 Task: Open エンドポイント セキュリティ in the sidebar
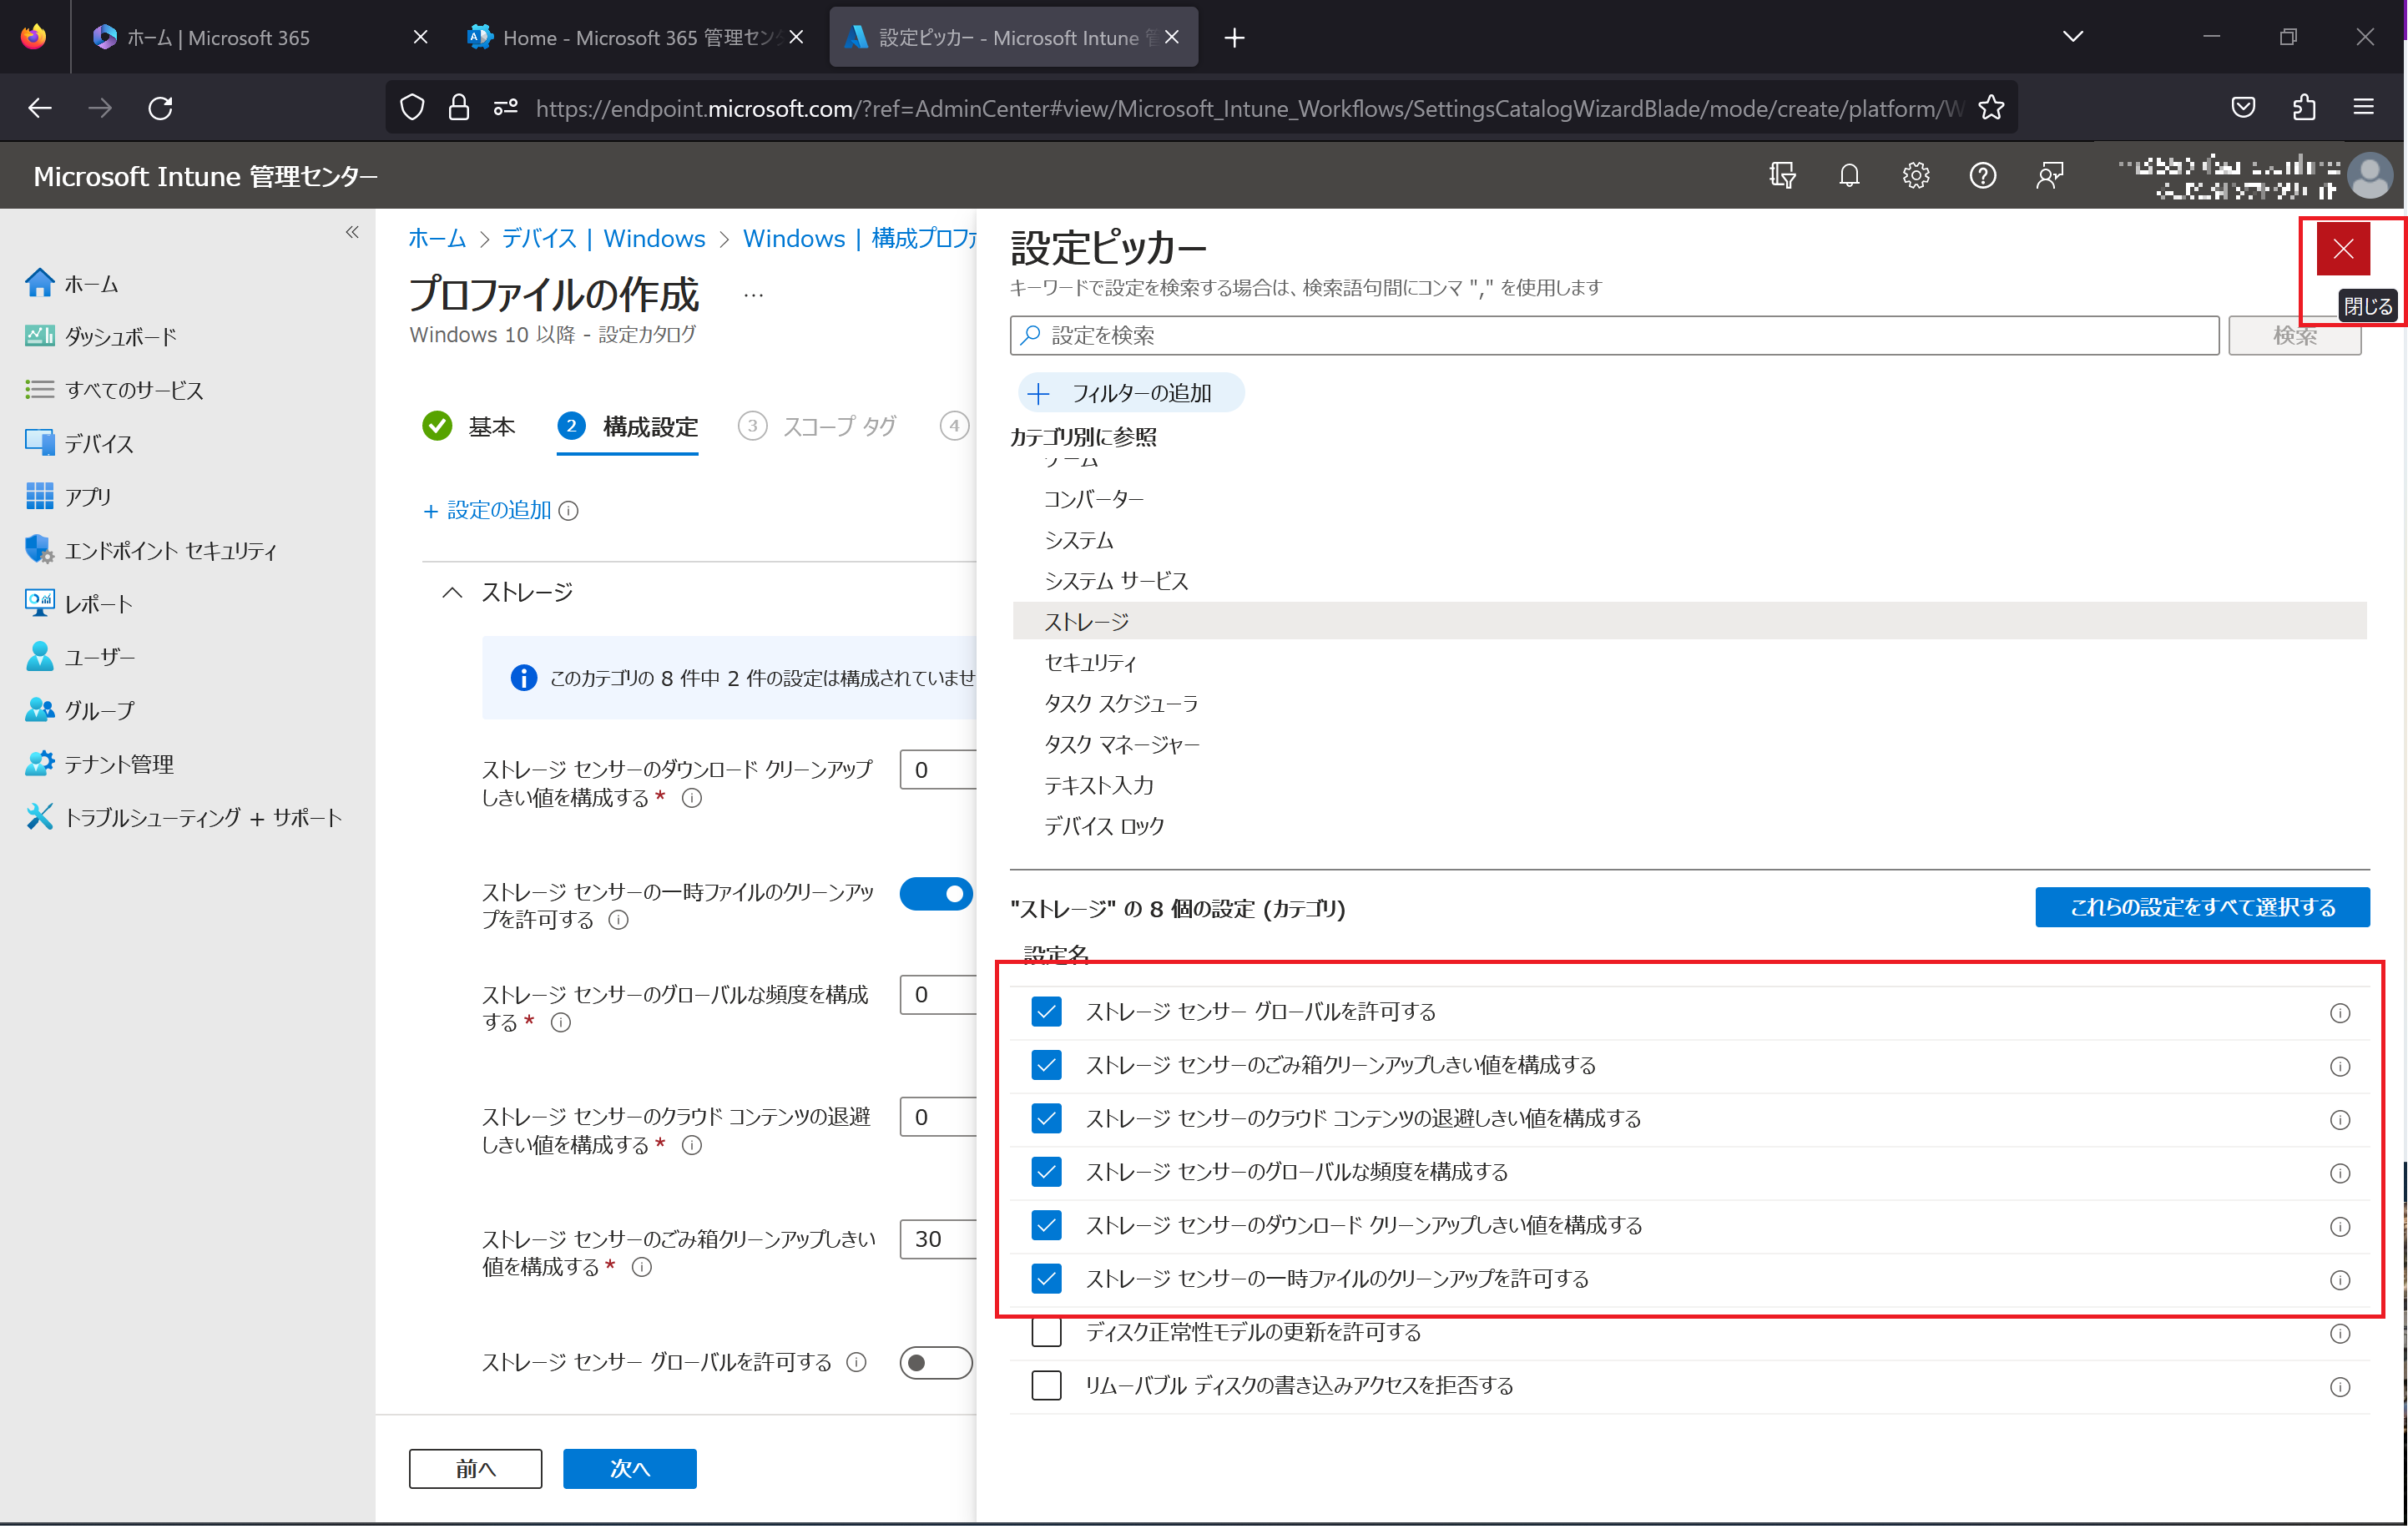(x=151, y=550)
